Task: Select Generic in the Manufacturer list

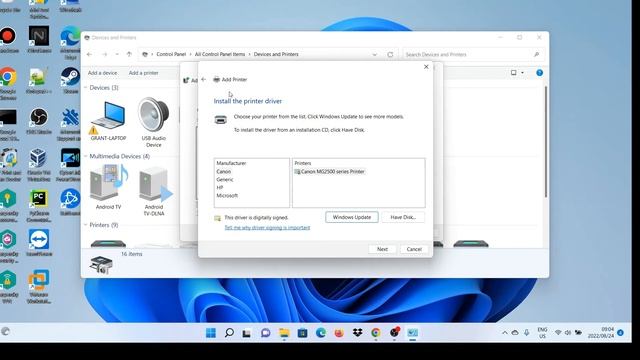Action: coord(225,180)
